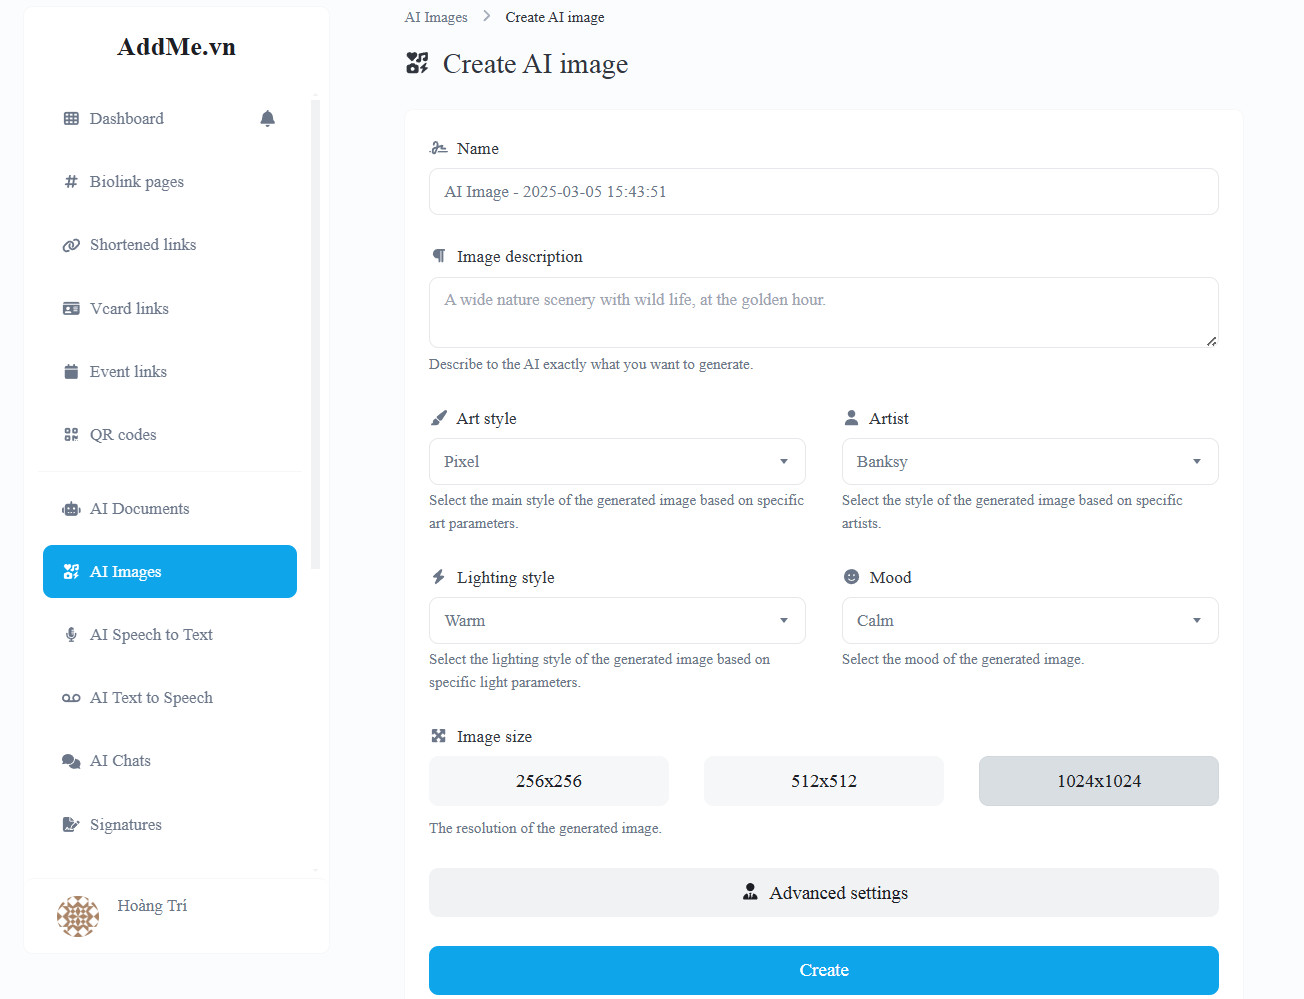Screen dimensions: 1304x999
Task: Click the AI Chats bubble icon
Action: click(71, 761)
